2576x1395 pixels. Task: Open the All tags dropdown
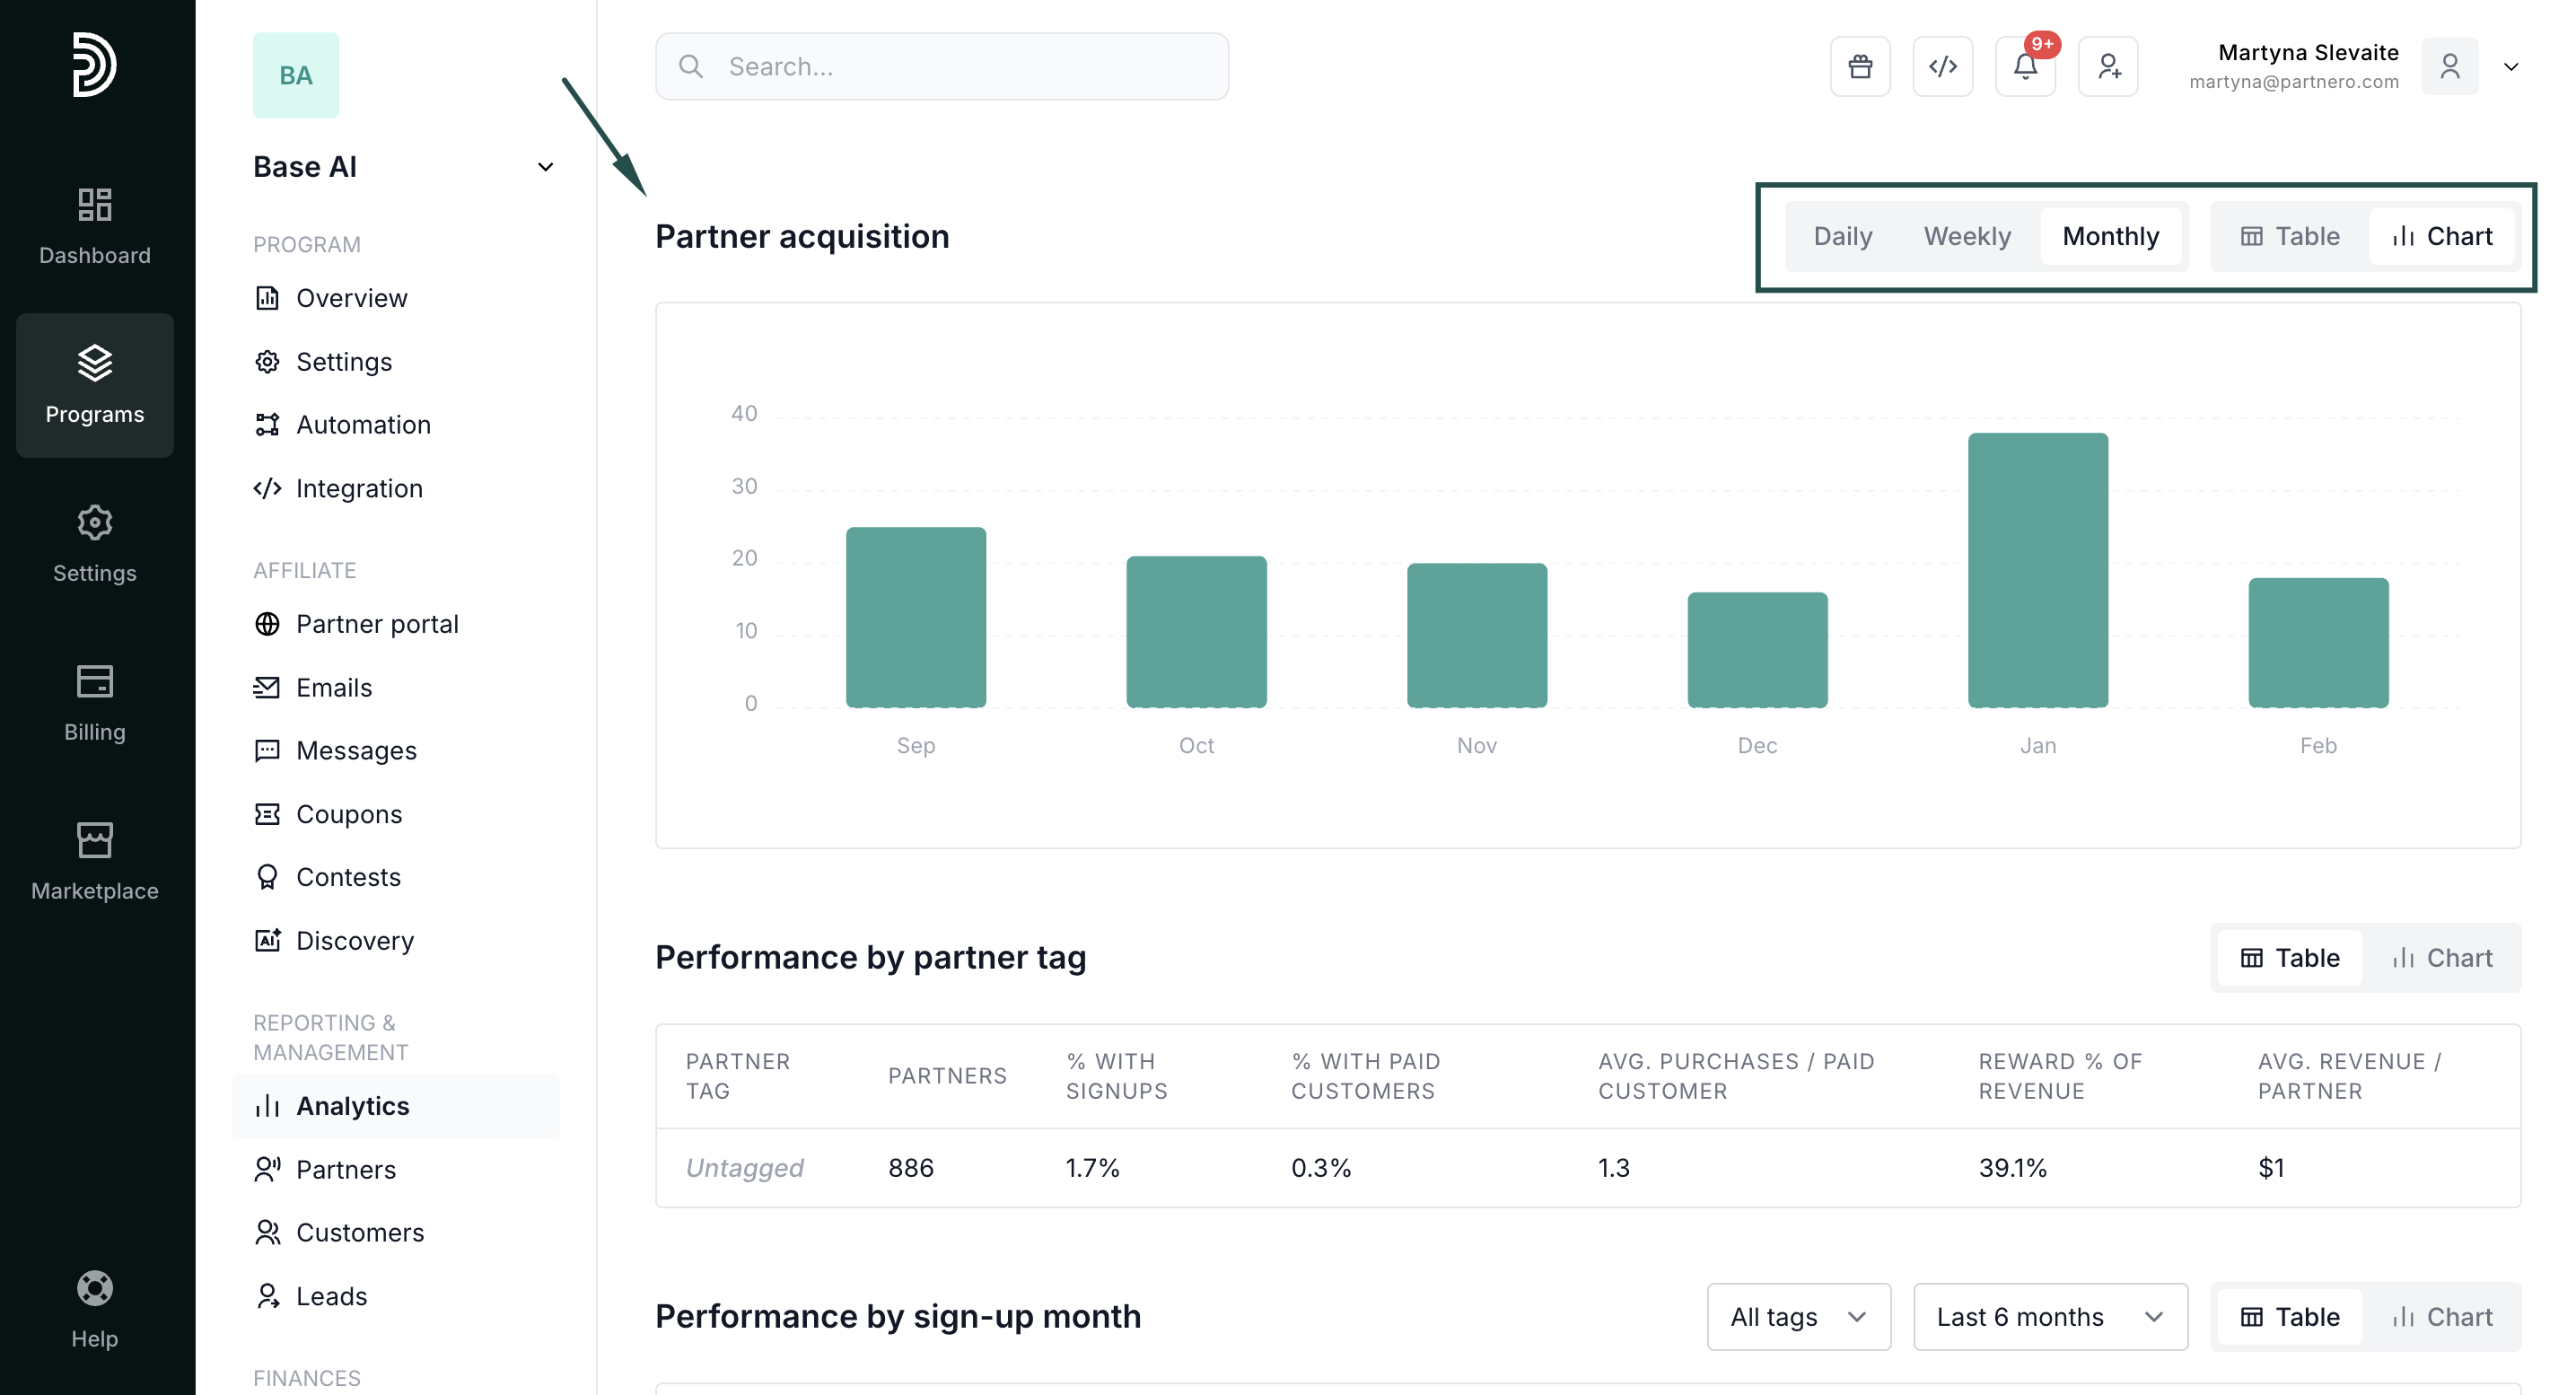tap(1797, 1316)
